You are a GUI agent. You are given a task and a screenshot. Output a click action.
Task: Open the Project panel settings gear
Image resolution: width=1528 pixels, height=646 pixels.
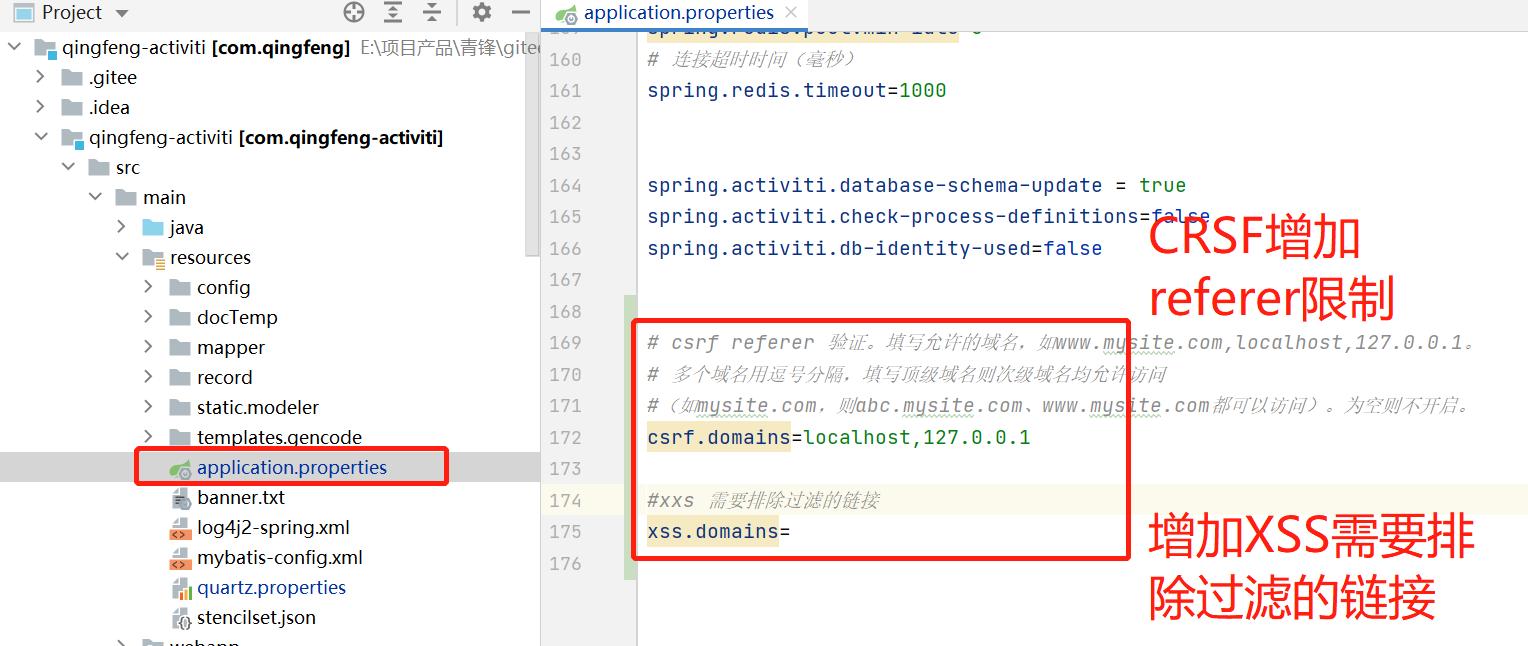coord(480,13)
